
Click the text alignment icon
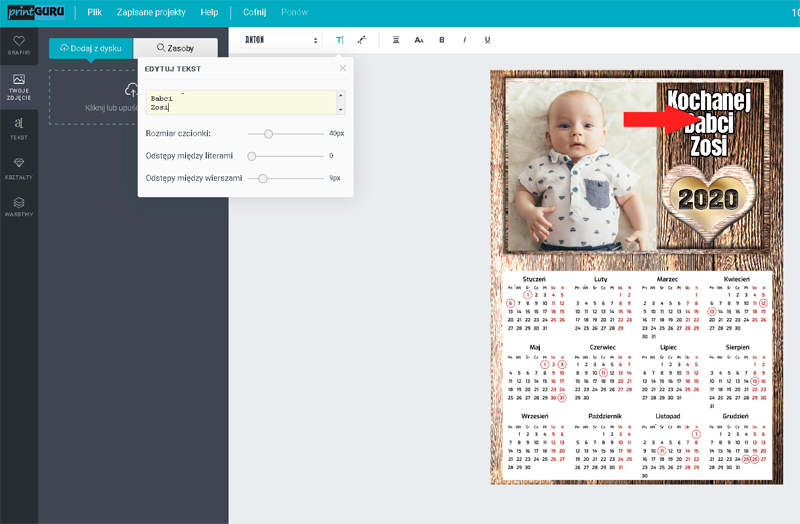395,40
